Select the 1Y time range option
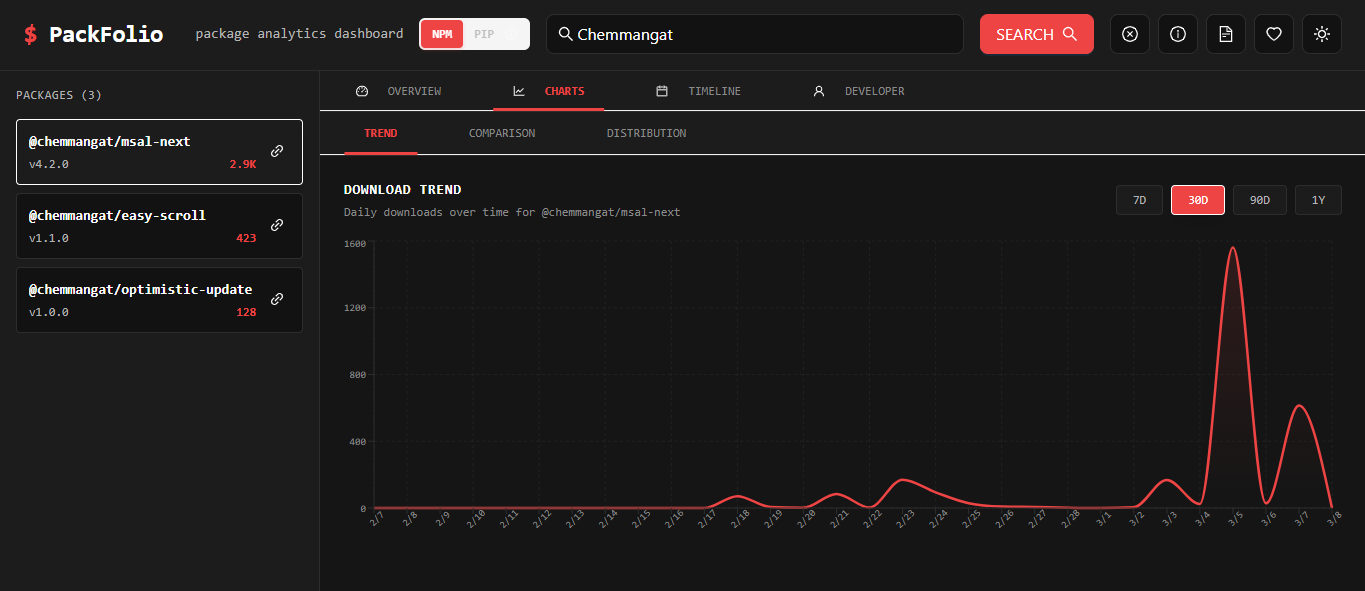This screenshot has width=1365, height=591. (1318, 199)
